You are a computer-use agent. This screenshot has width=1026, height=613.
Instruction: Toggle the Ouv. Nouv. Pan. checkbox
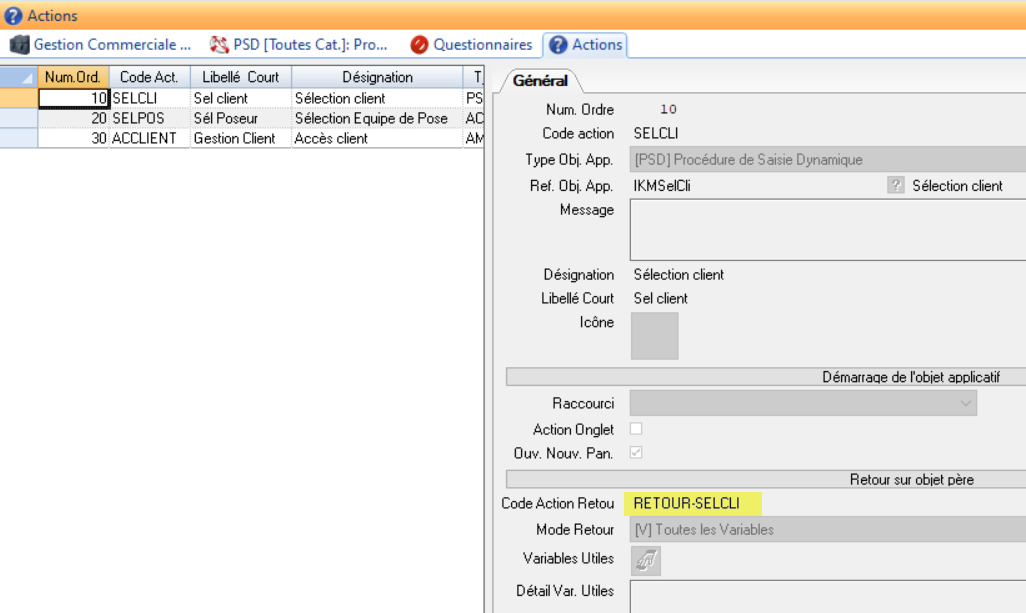click(636, 453)
